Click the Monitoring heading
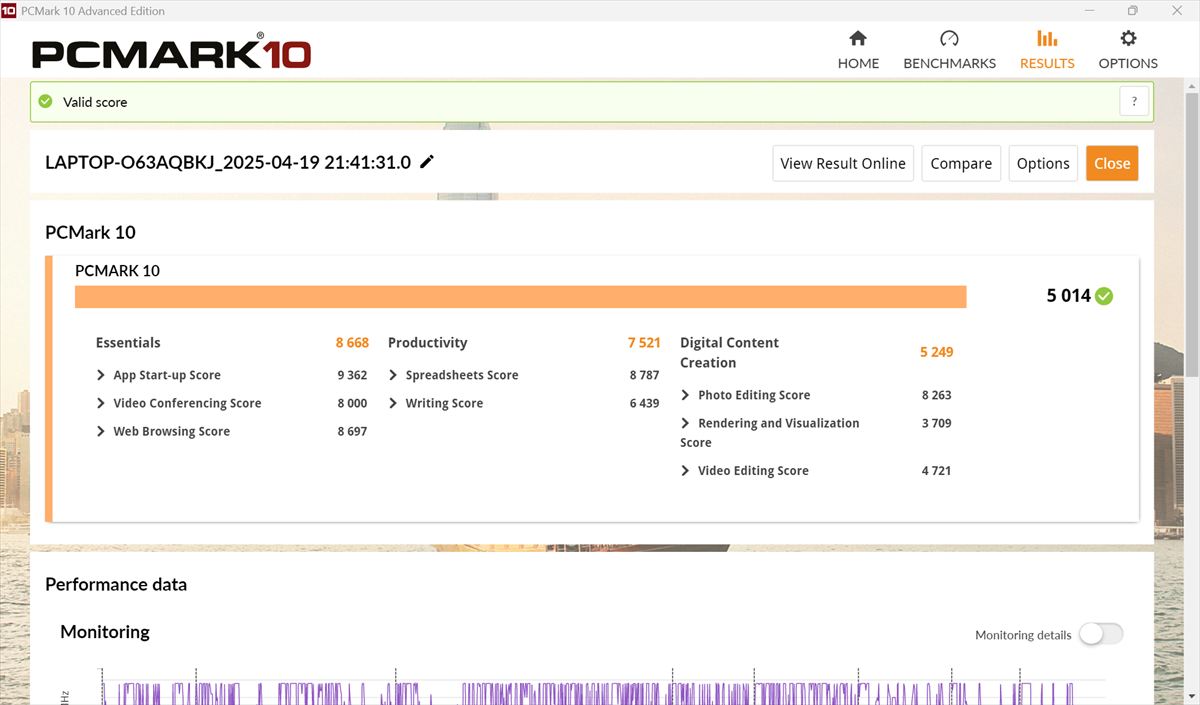The image size is (1200, 705). (105, 631)
